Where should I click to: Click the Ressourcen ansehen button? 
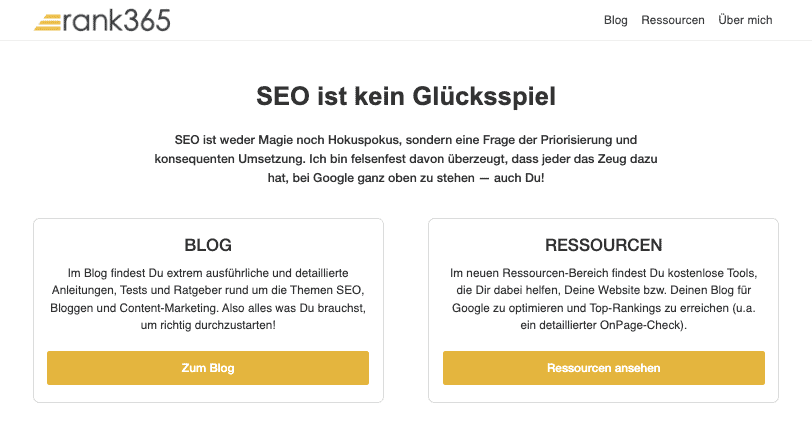[x=603, y=368]
